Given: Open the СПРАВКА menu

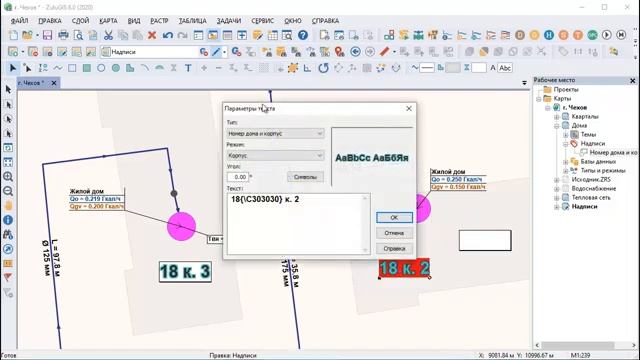Looking at the screenshot, I should point(325,21).
